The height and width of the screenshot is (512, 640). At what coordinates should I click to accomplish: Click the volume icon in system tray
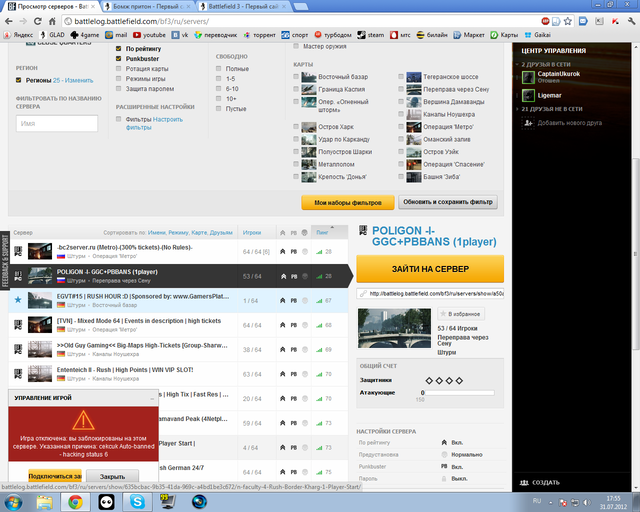tap(587, 502)
